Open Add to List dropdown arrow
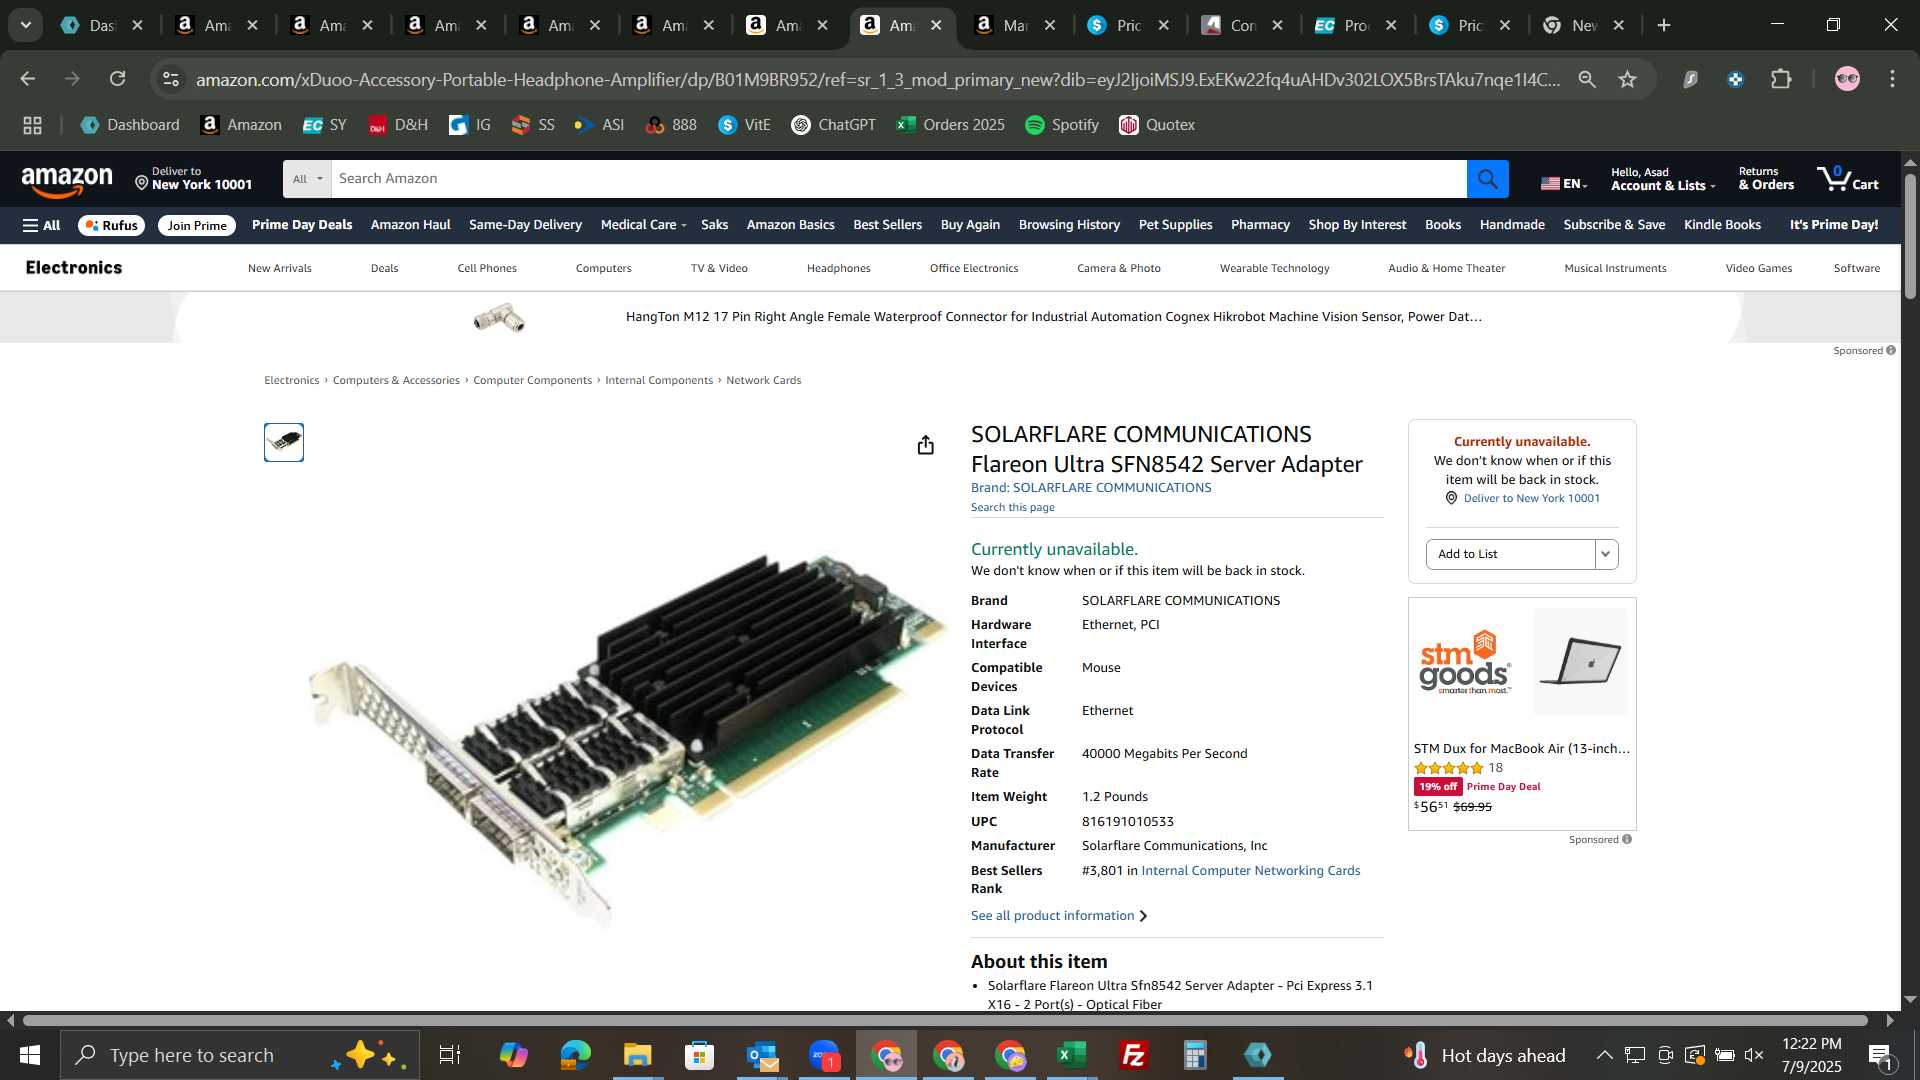Viewport: 1920px width, 1080px height. tap(1606, 554)
